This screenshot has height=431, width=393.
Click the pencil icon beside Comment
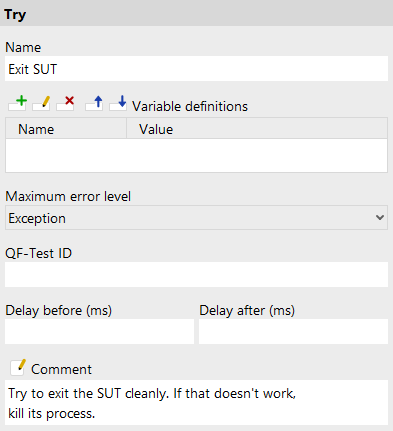tap(18, 368)
